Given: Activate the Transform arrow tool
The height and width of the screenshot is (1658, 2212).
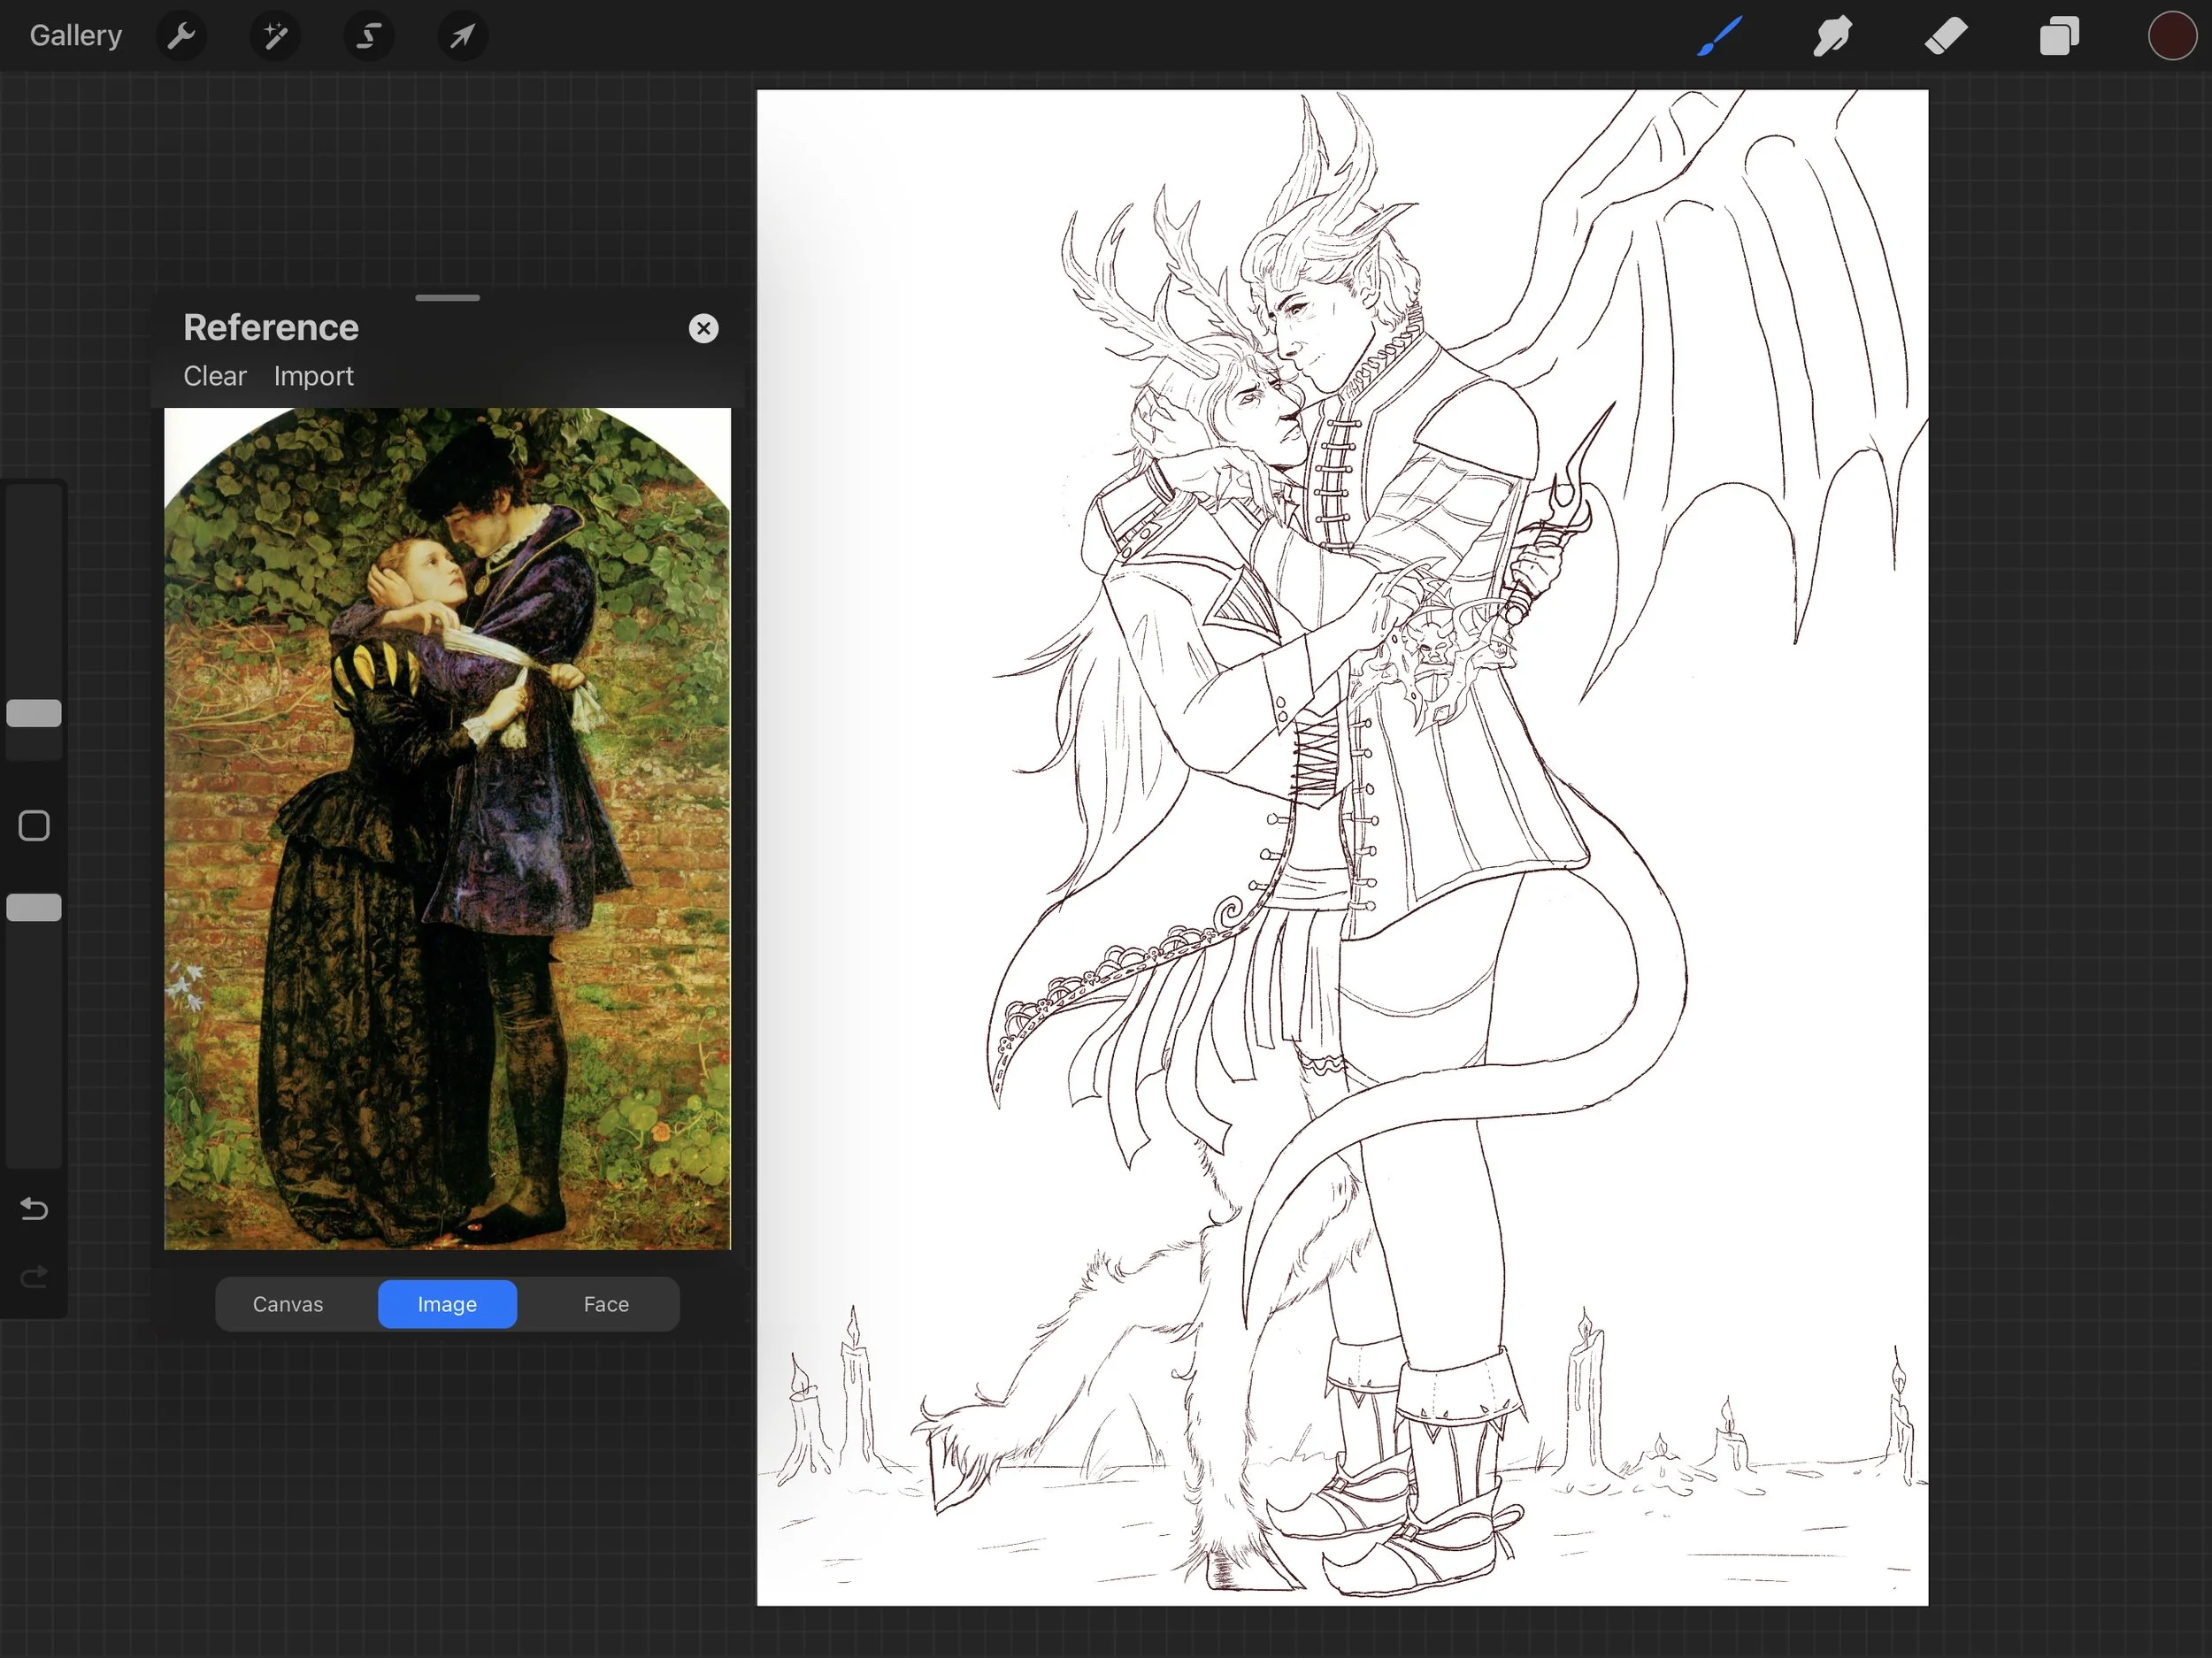Looking at the screenshot, I should click(x=462, y=37).
